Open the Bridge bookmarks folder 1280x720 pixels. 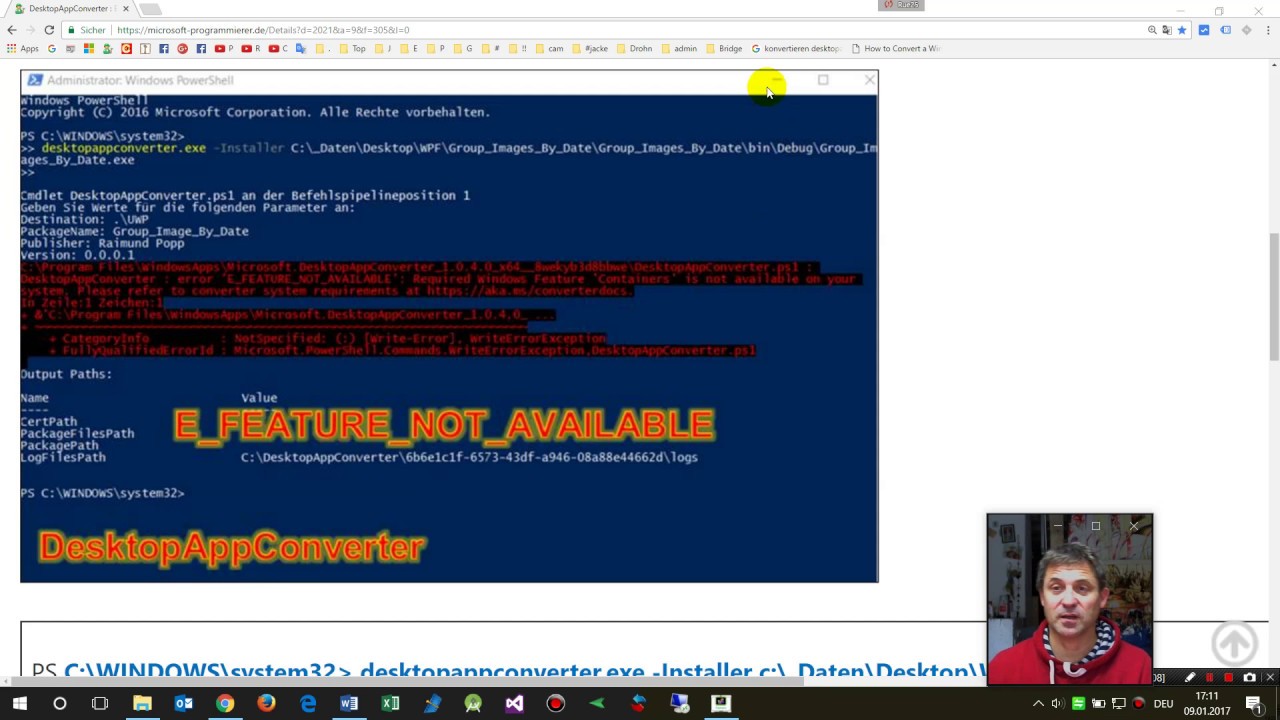point(724,48)
